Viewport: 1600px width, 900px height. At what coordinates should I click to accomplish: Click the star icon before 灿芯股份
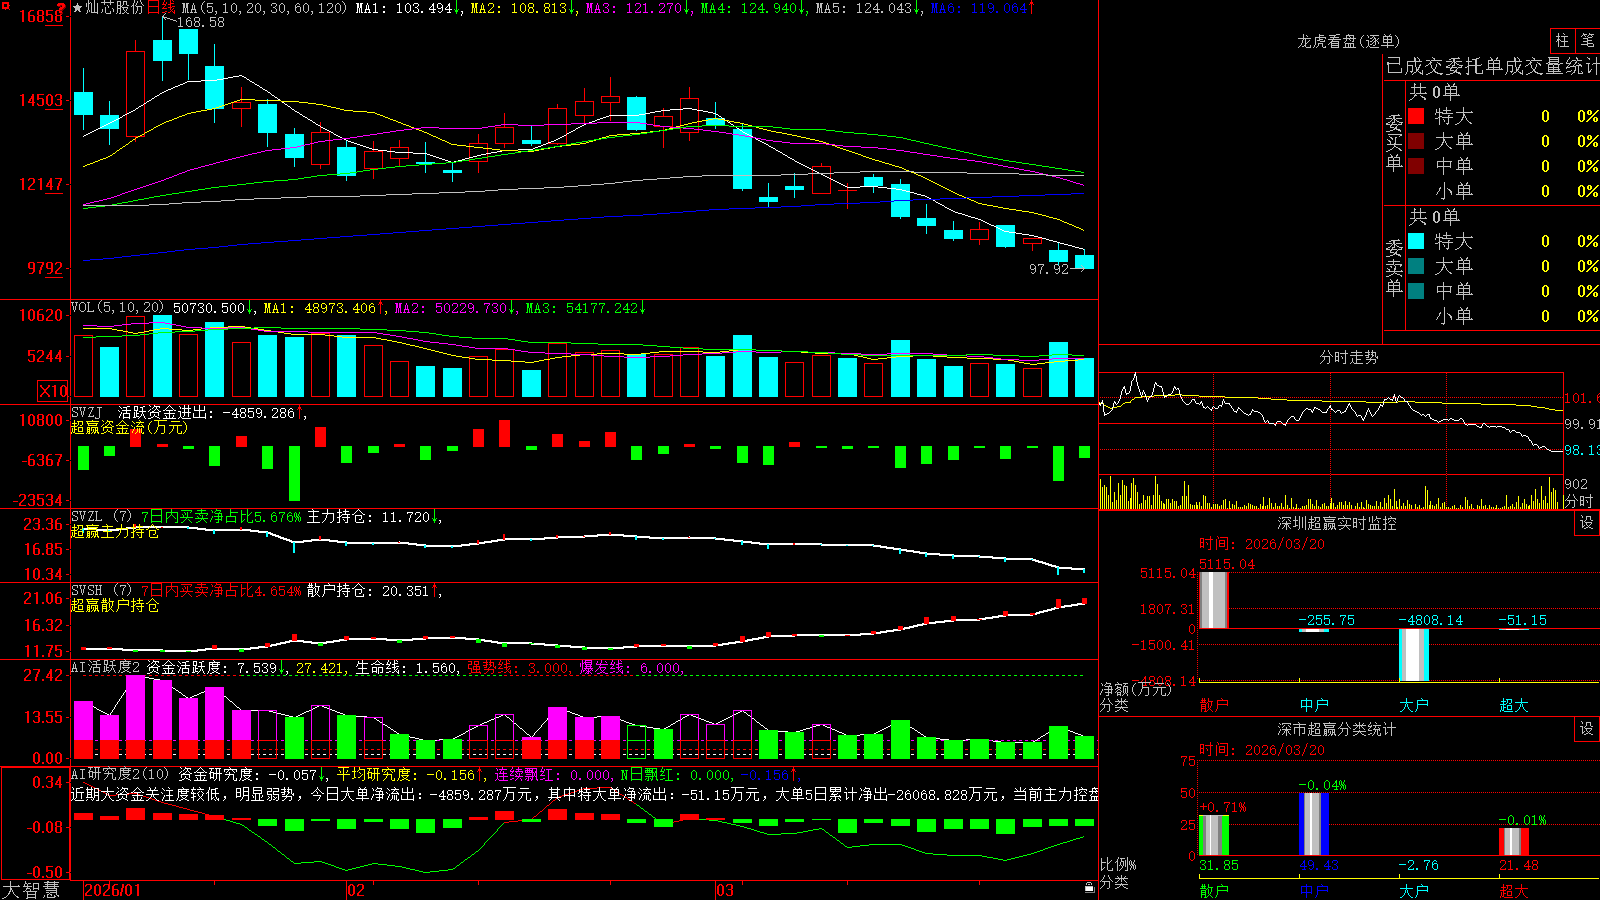click(x=78, y=8)
